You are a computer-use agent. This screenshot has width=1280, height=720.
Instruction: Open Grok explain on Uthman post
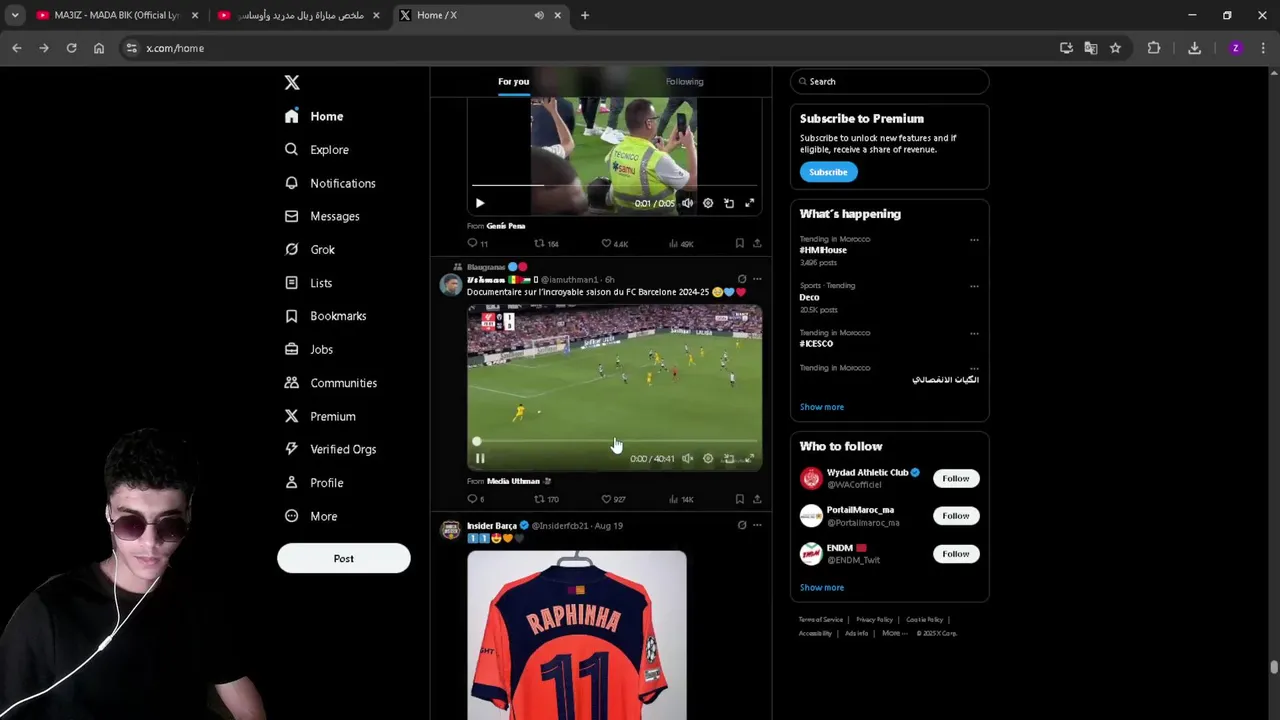(x=741, y=279)
